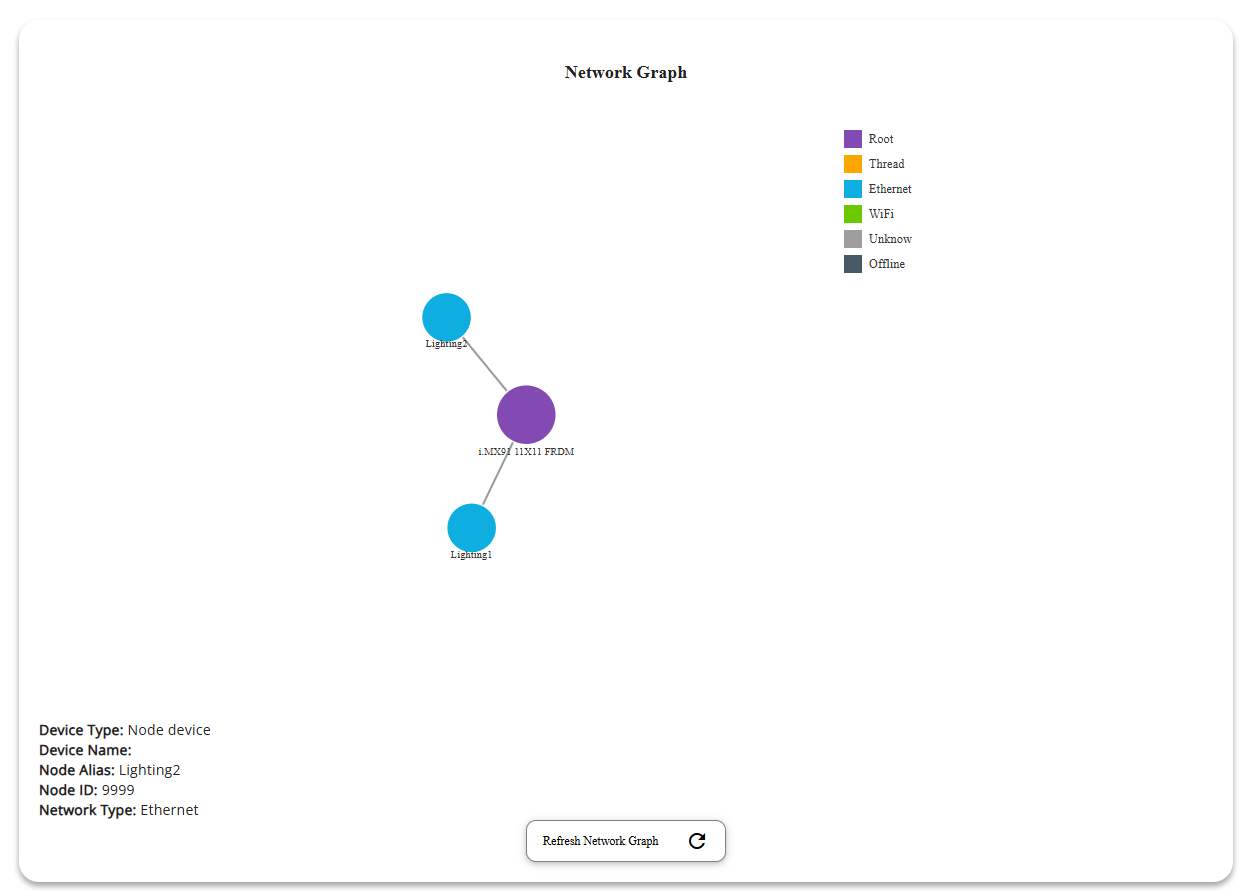Click the Network Type Ethernet info line

119,810
